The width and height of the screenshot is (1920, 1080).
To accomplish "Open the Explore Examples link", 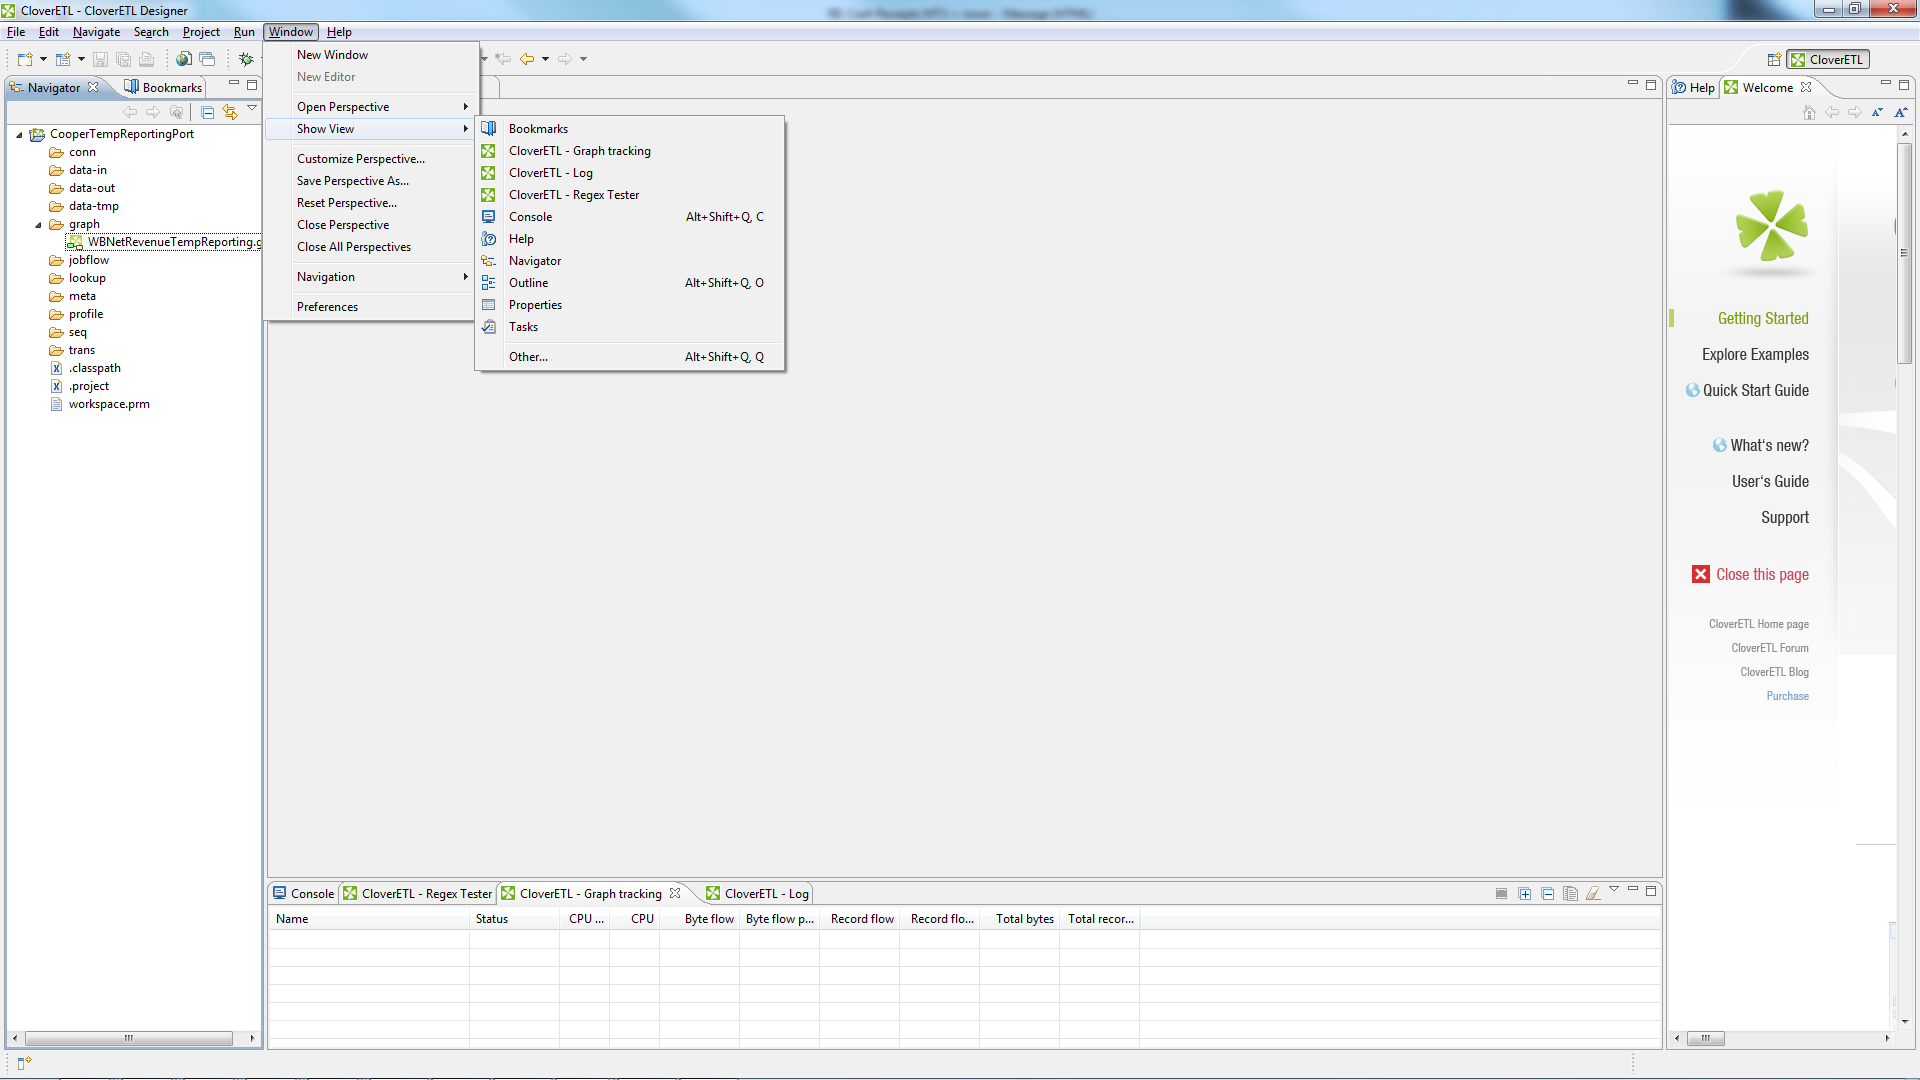I will click(x=1755, y=355).
